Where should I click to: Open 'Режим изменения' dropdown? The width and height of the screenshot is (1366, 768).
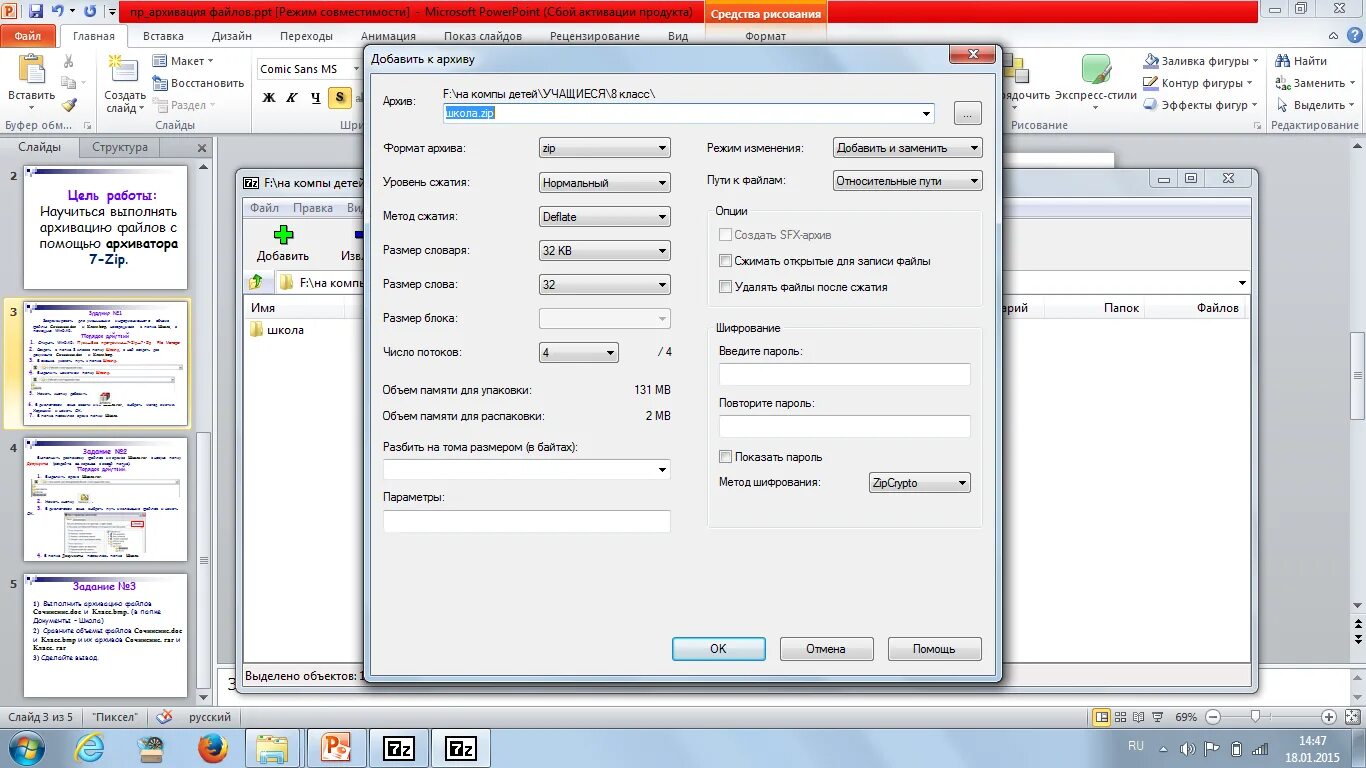tap(908, 148)
